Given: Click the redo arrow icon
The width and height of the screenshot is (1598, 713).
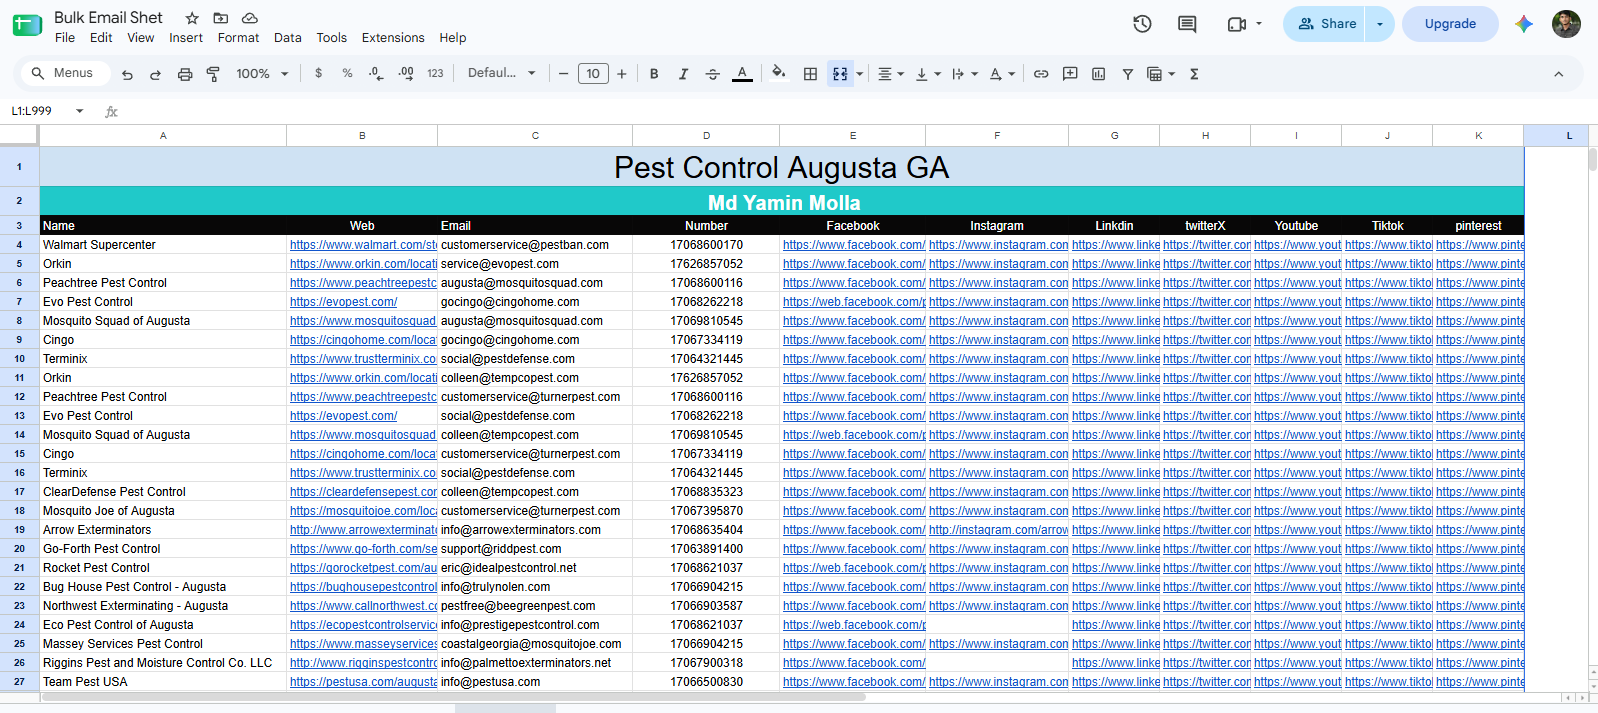Looking at the screenshot, I should pyautogui.click(x=155, y=74).
